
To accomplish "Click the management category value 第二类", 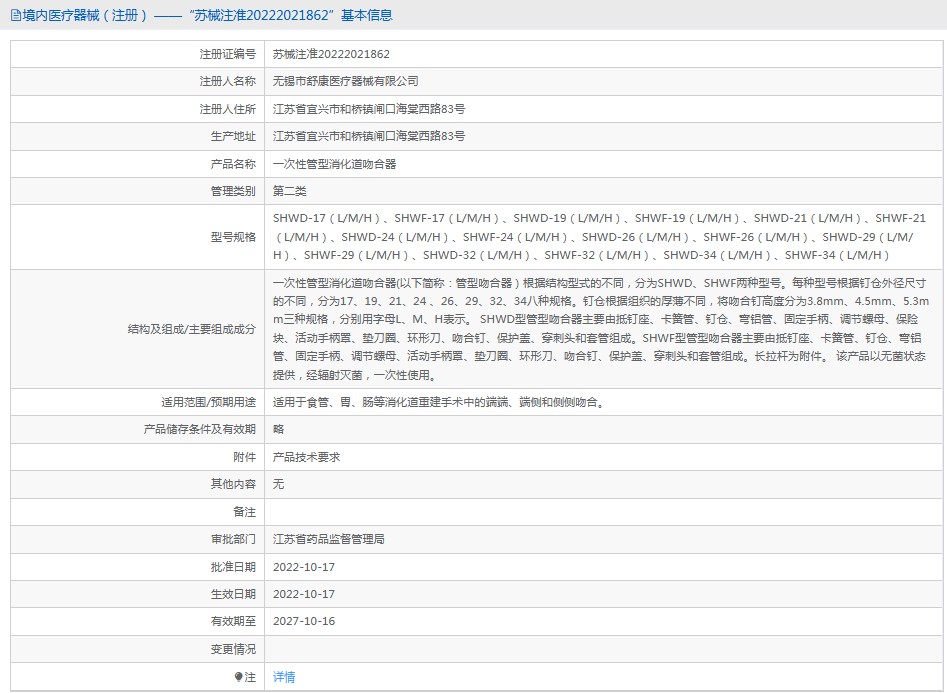I will click(290, 191).
